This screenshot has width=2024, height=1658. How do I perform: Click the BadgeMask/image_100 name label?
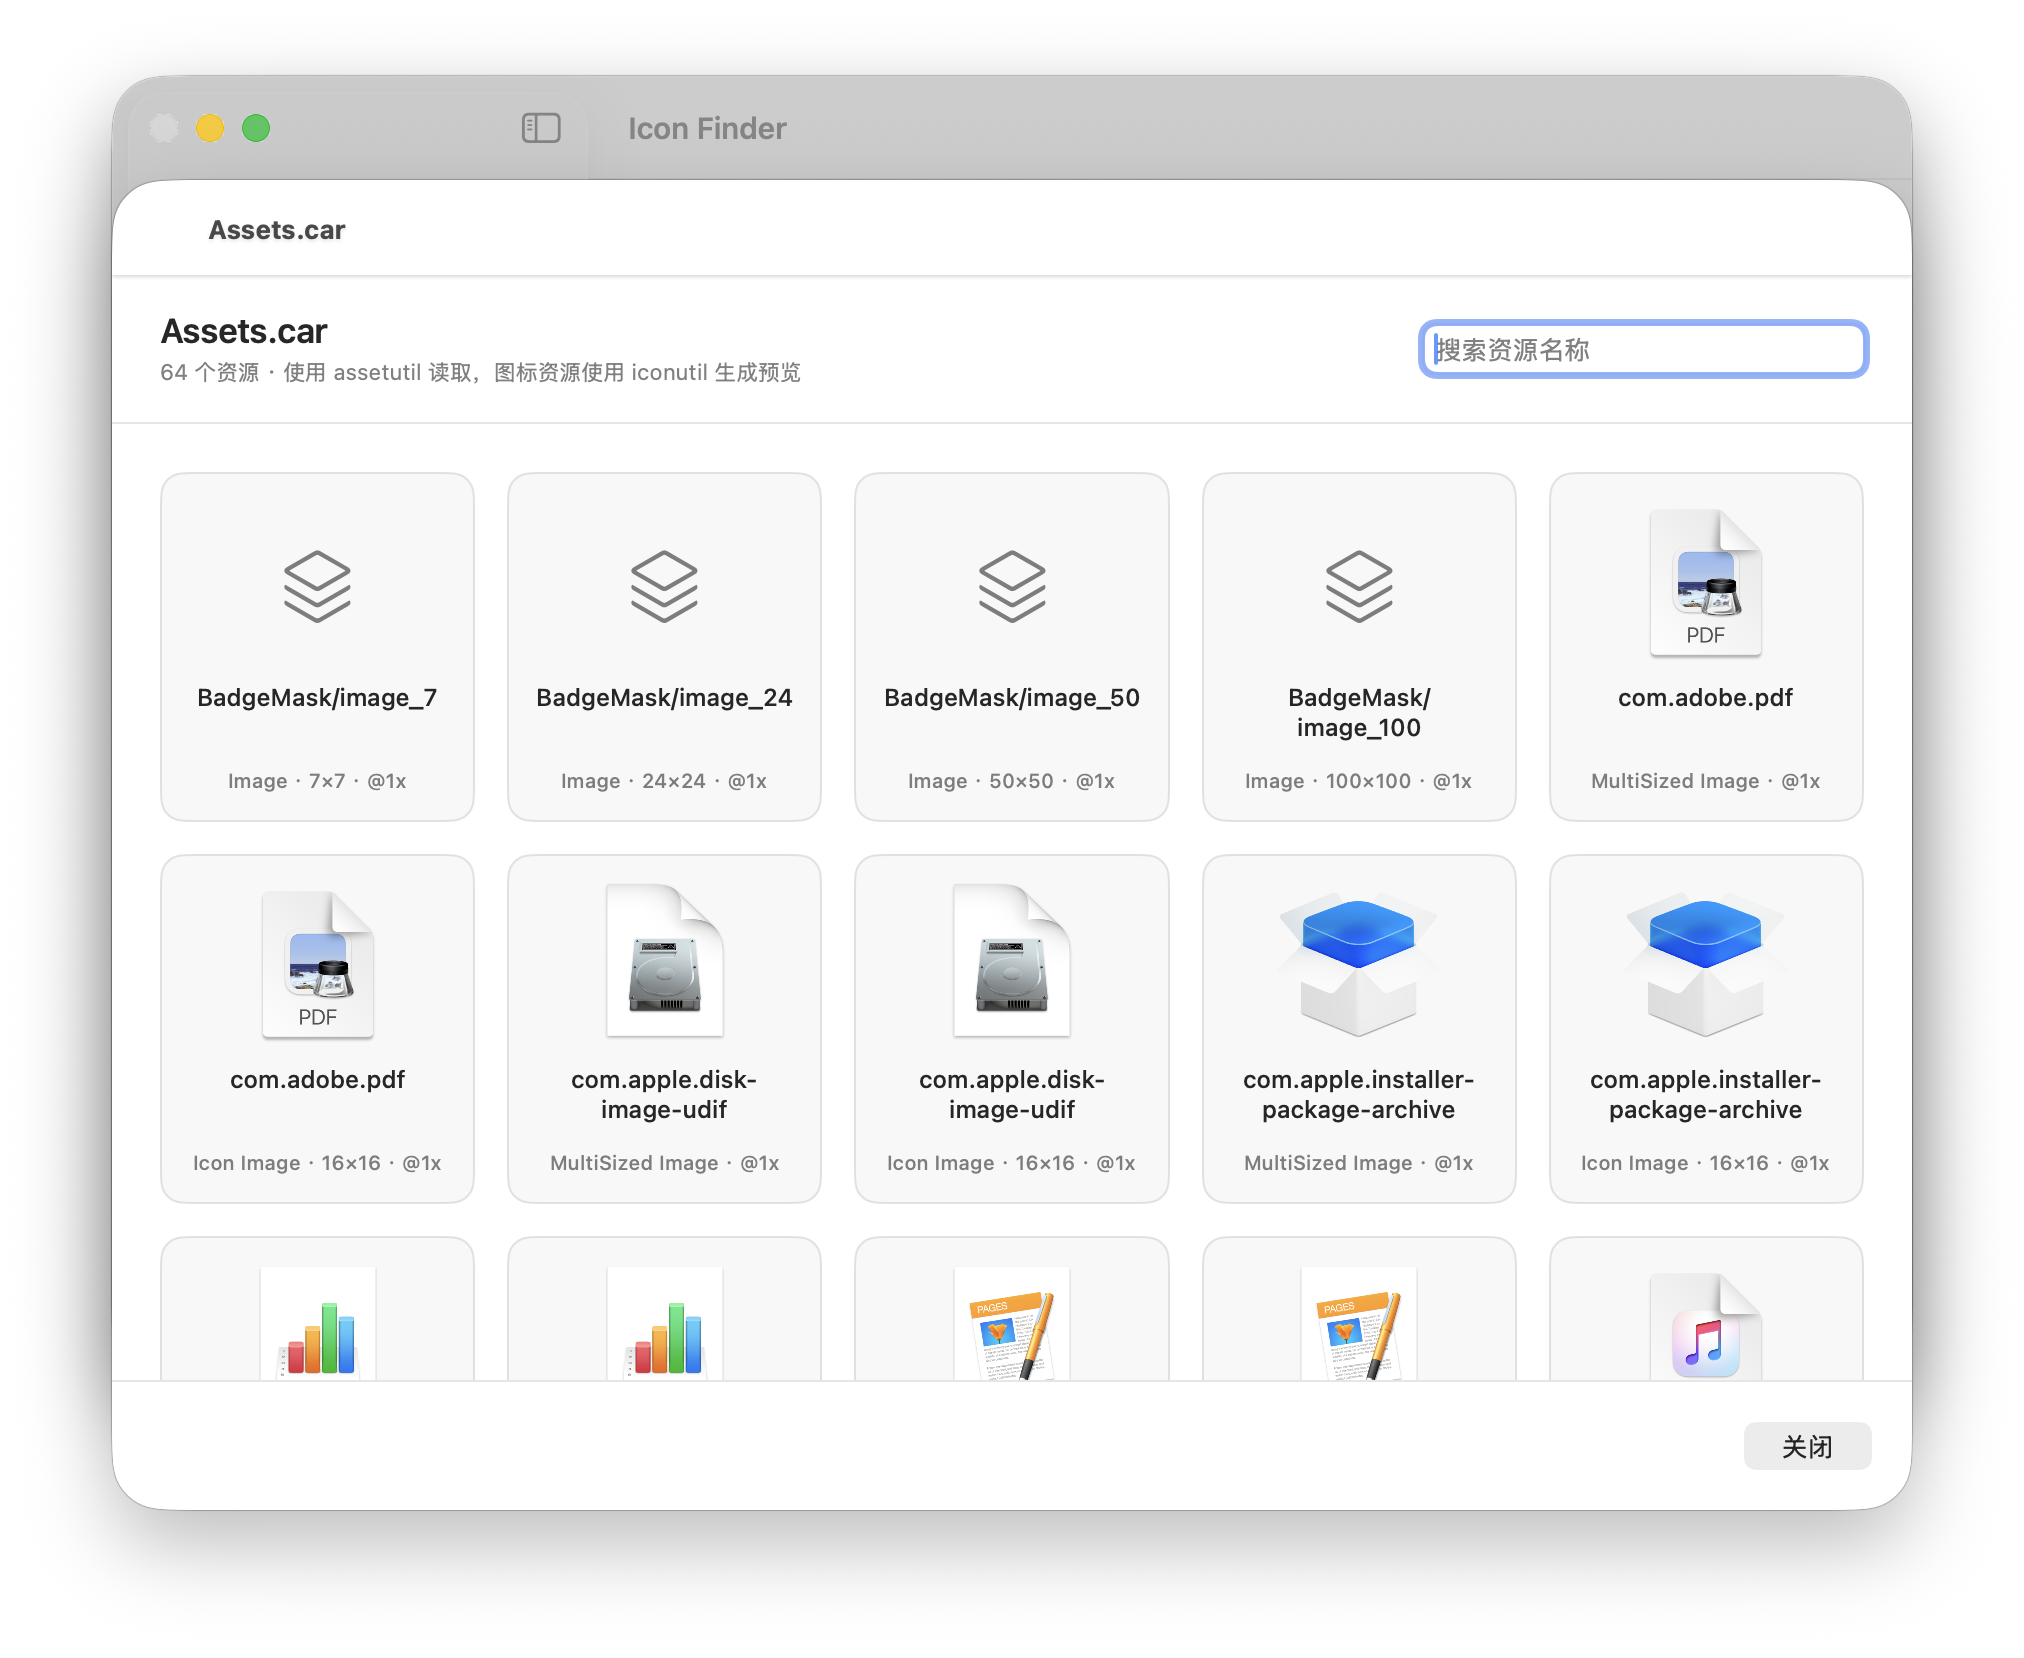(1358, 712)
